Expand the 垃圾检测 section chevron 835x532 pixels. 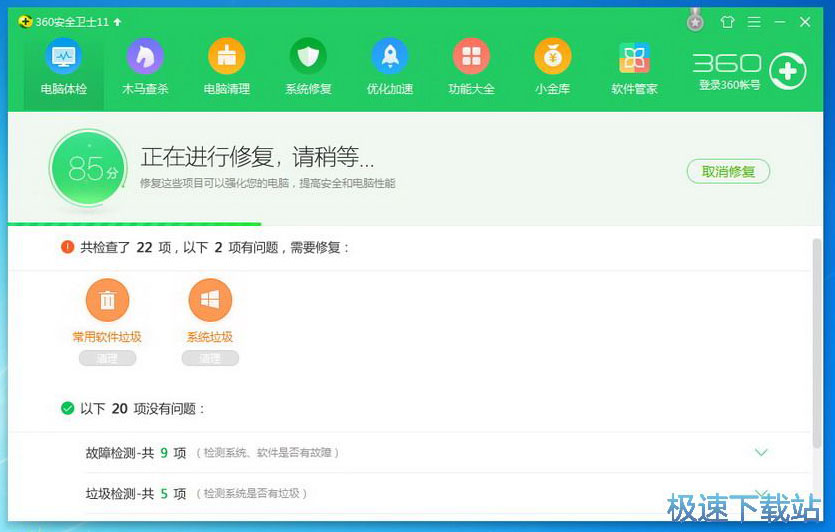[x=761, y=493]
